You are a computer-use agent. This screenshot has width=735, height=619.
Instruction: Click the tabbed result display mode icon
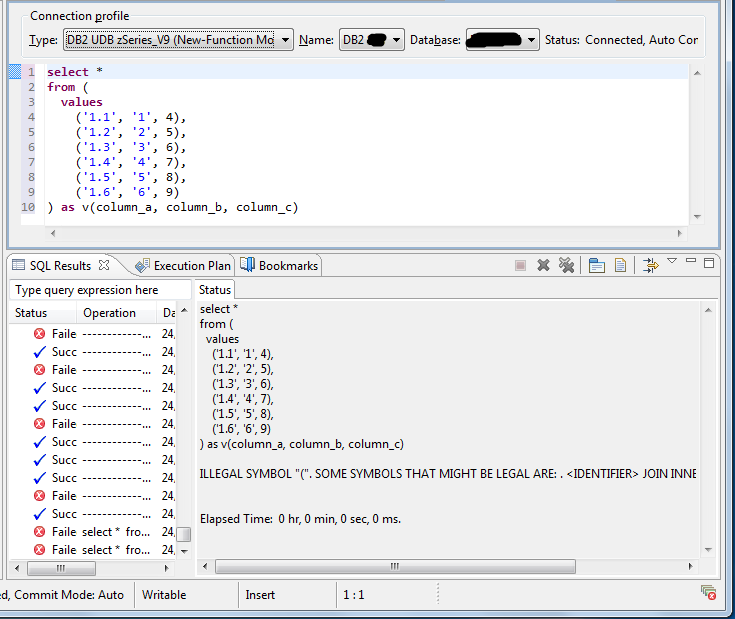tap(597, 266)
